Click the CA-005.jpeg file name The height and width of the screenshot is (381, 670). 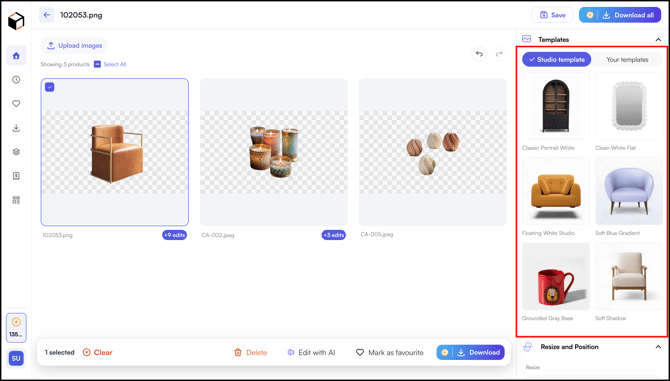tap(377, 234)
